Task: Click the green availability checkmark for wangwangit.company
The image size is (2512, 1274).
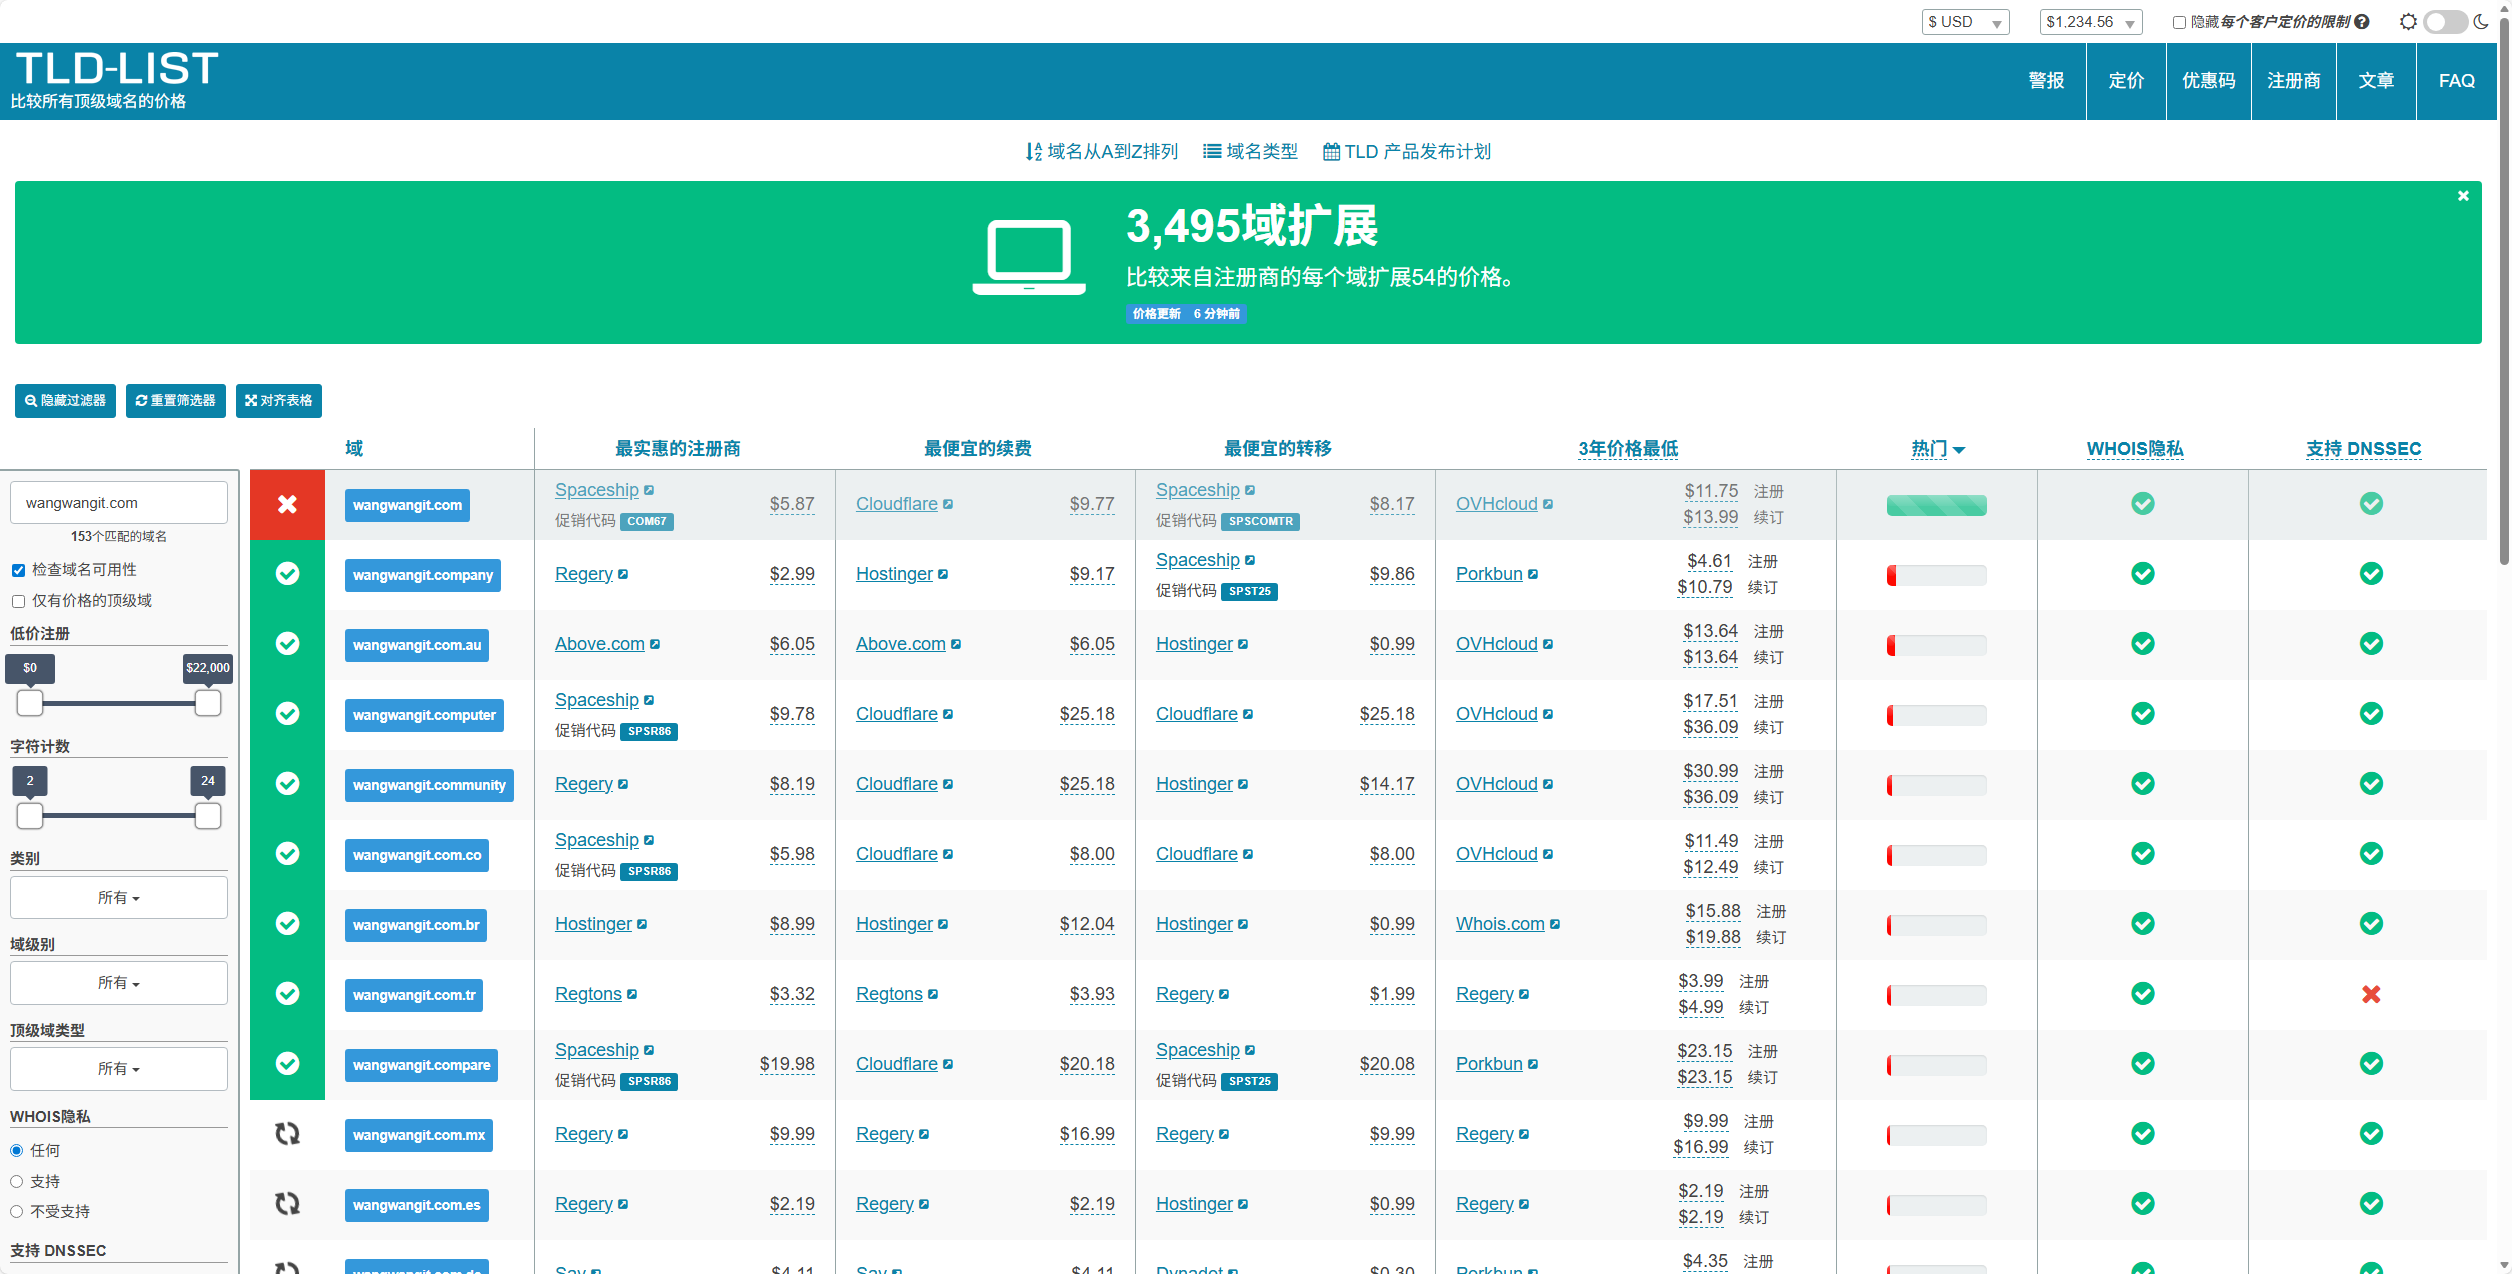Action: [287, 574]
